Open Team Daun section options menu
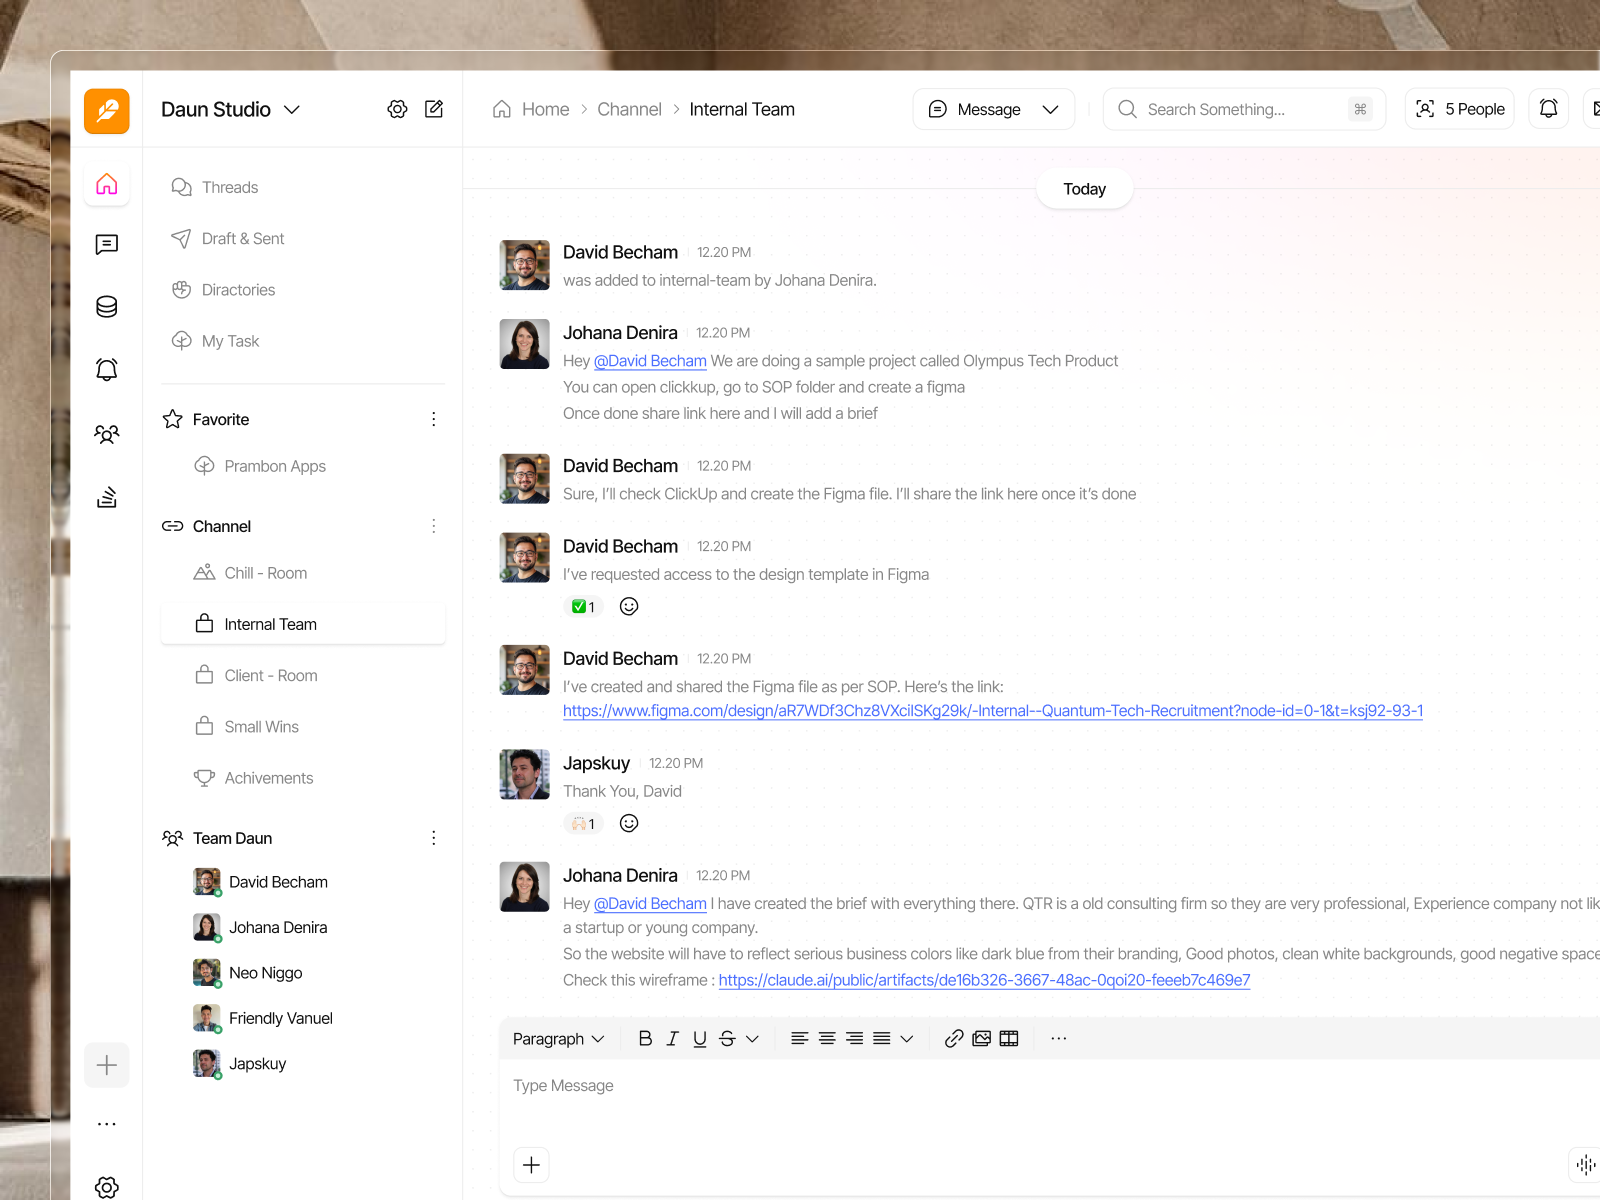The height and width of the screenshot is (1200, 1600). click(x=434, y=838)
